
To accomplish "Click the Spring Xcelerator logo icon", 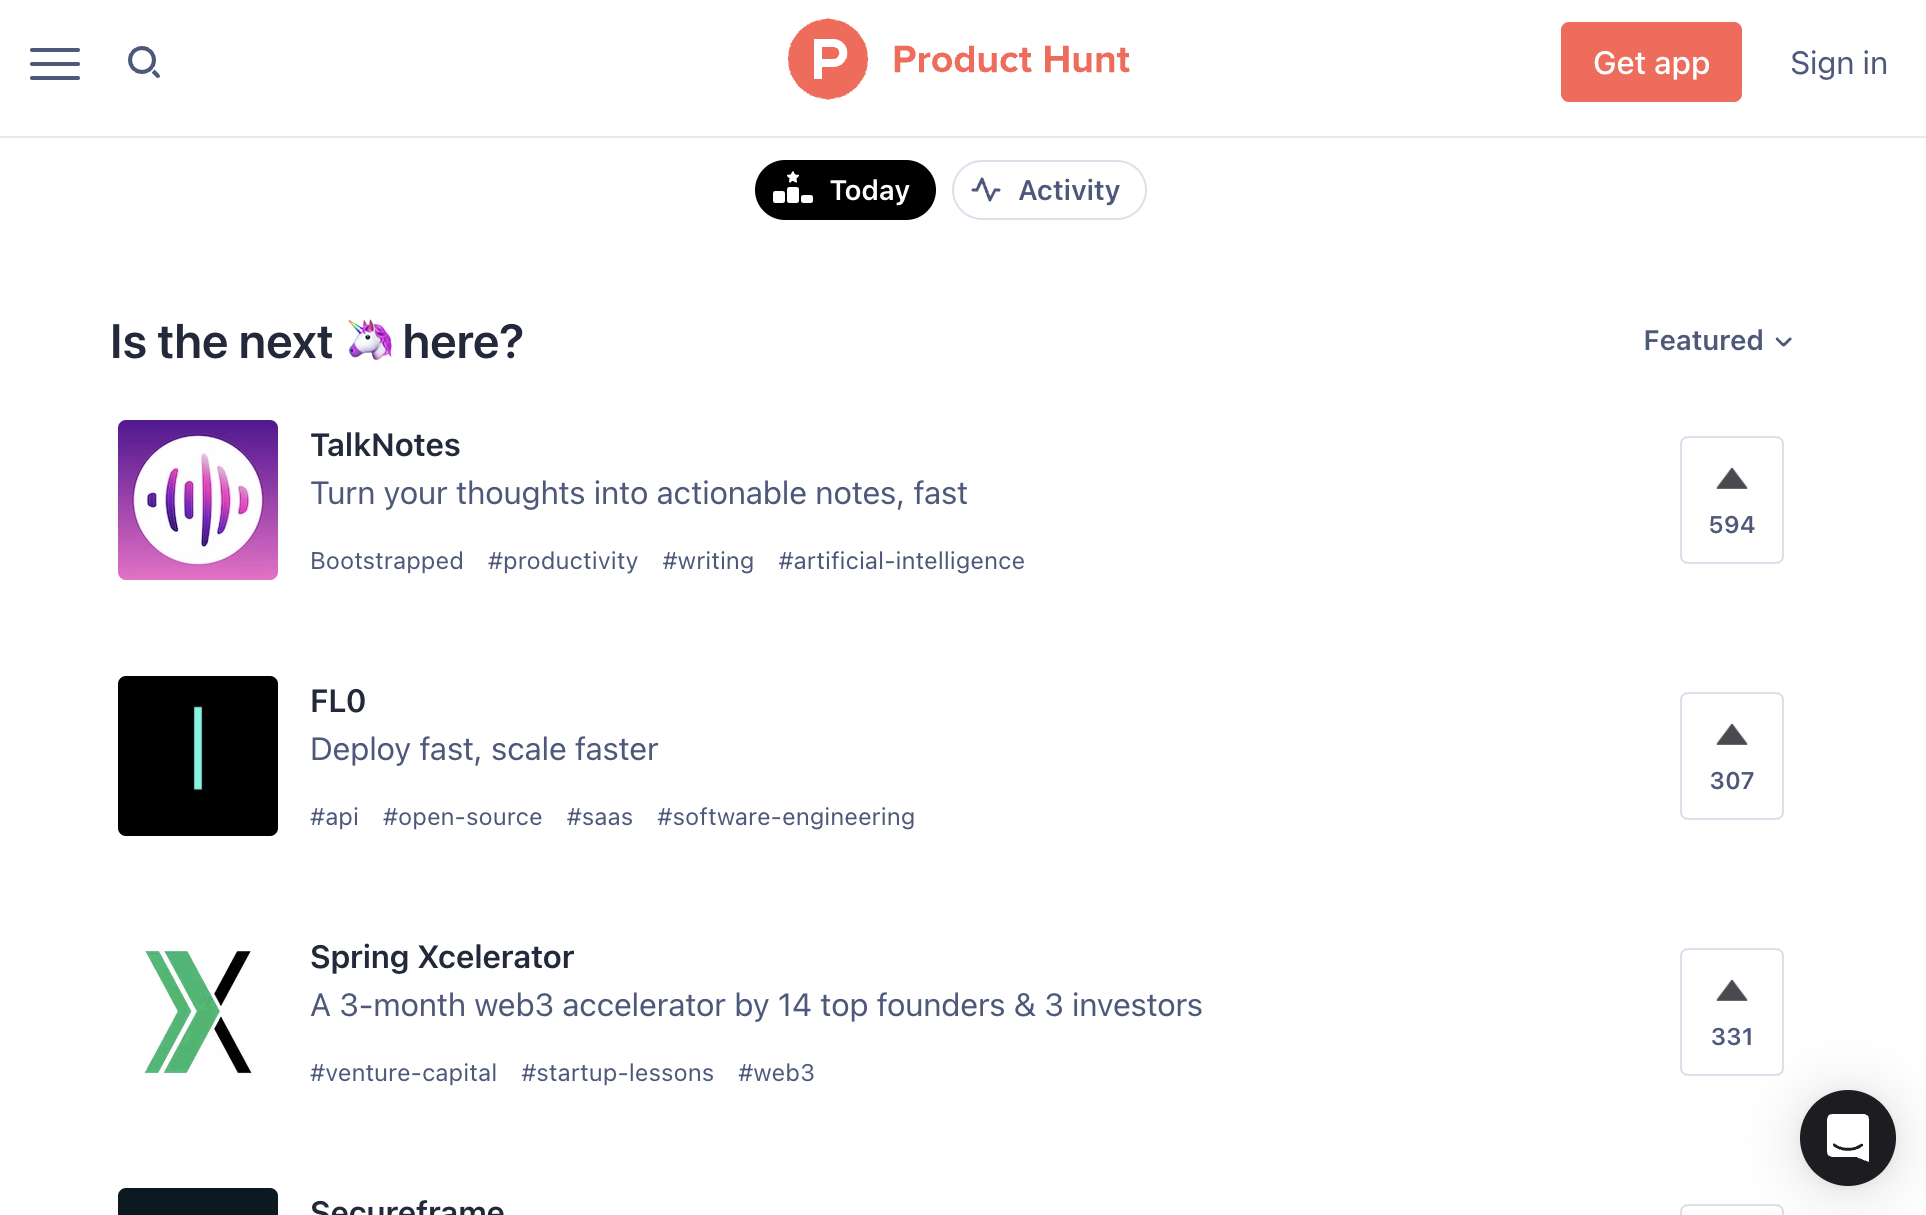I will coord(198,1012).
